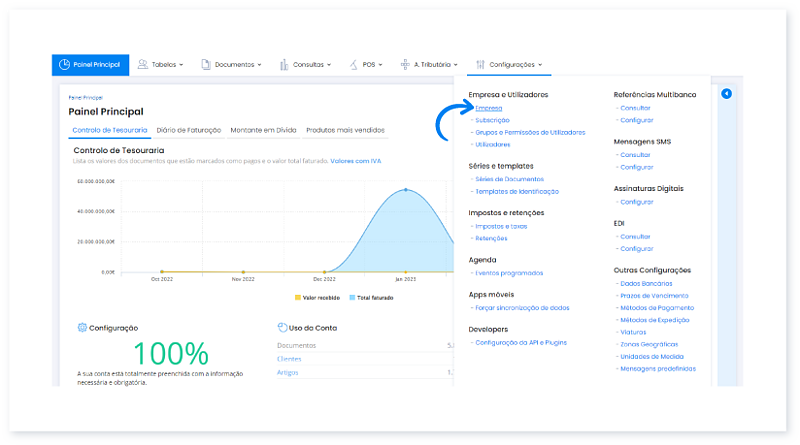Click the collapse sidebar arrow icon
Viewport: 800px width, 445px height.
pyautogui.click(x=727, y=94)
